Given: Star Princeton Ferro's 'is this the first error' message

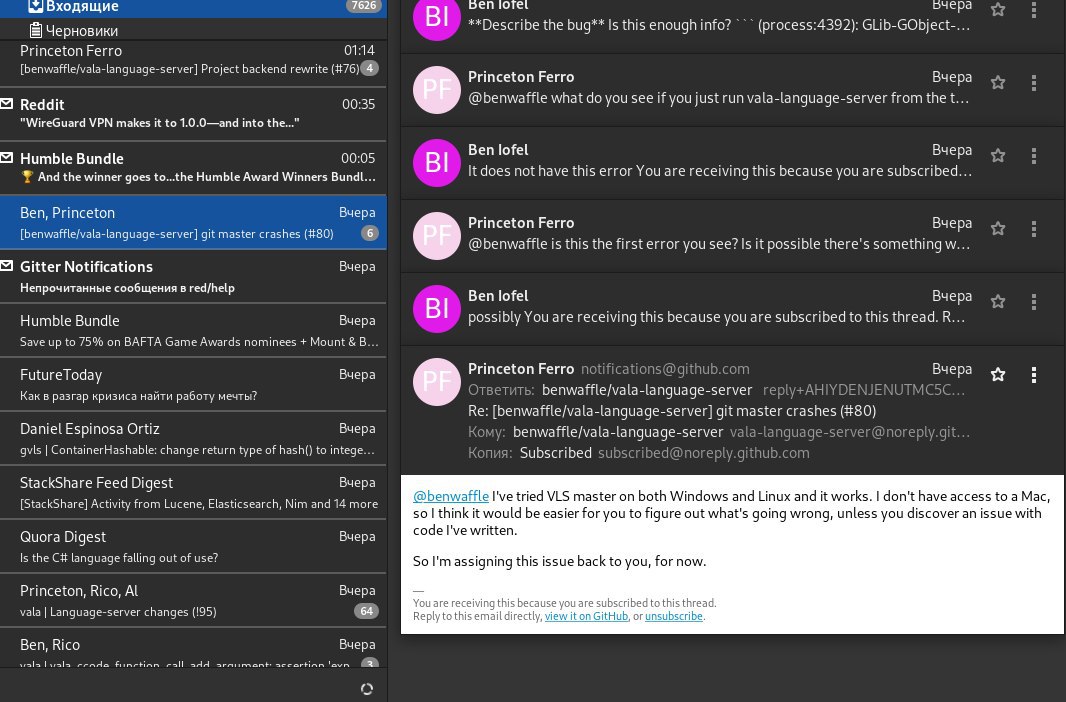Looking at the screenshot, I should coord(997,228).
